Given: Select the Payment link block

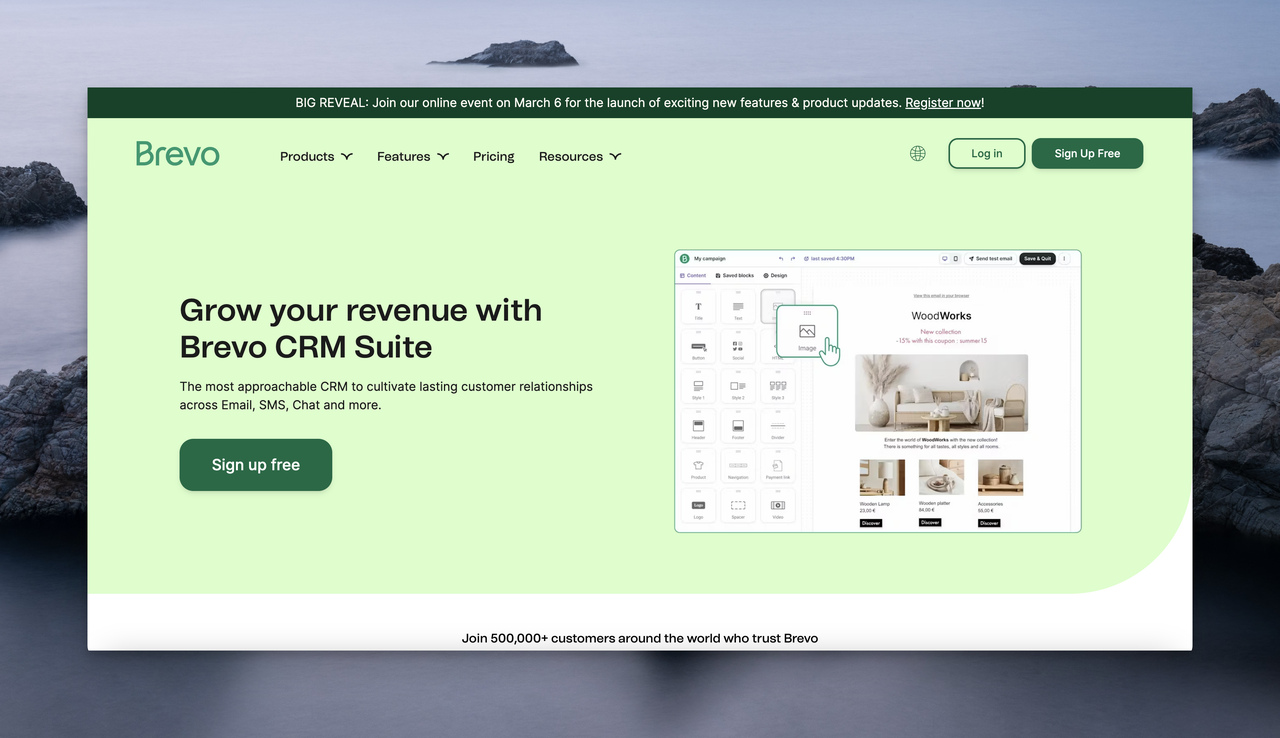Looking at the screenshot, I should [778, 466].
